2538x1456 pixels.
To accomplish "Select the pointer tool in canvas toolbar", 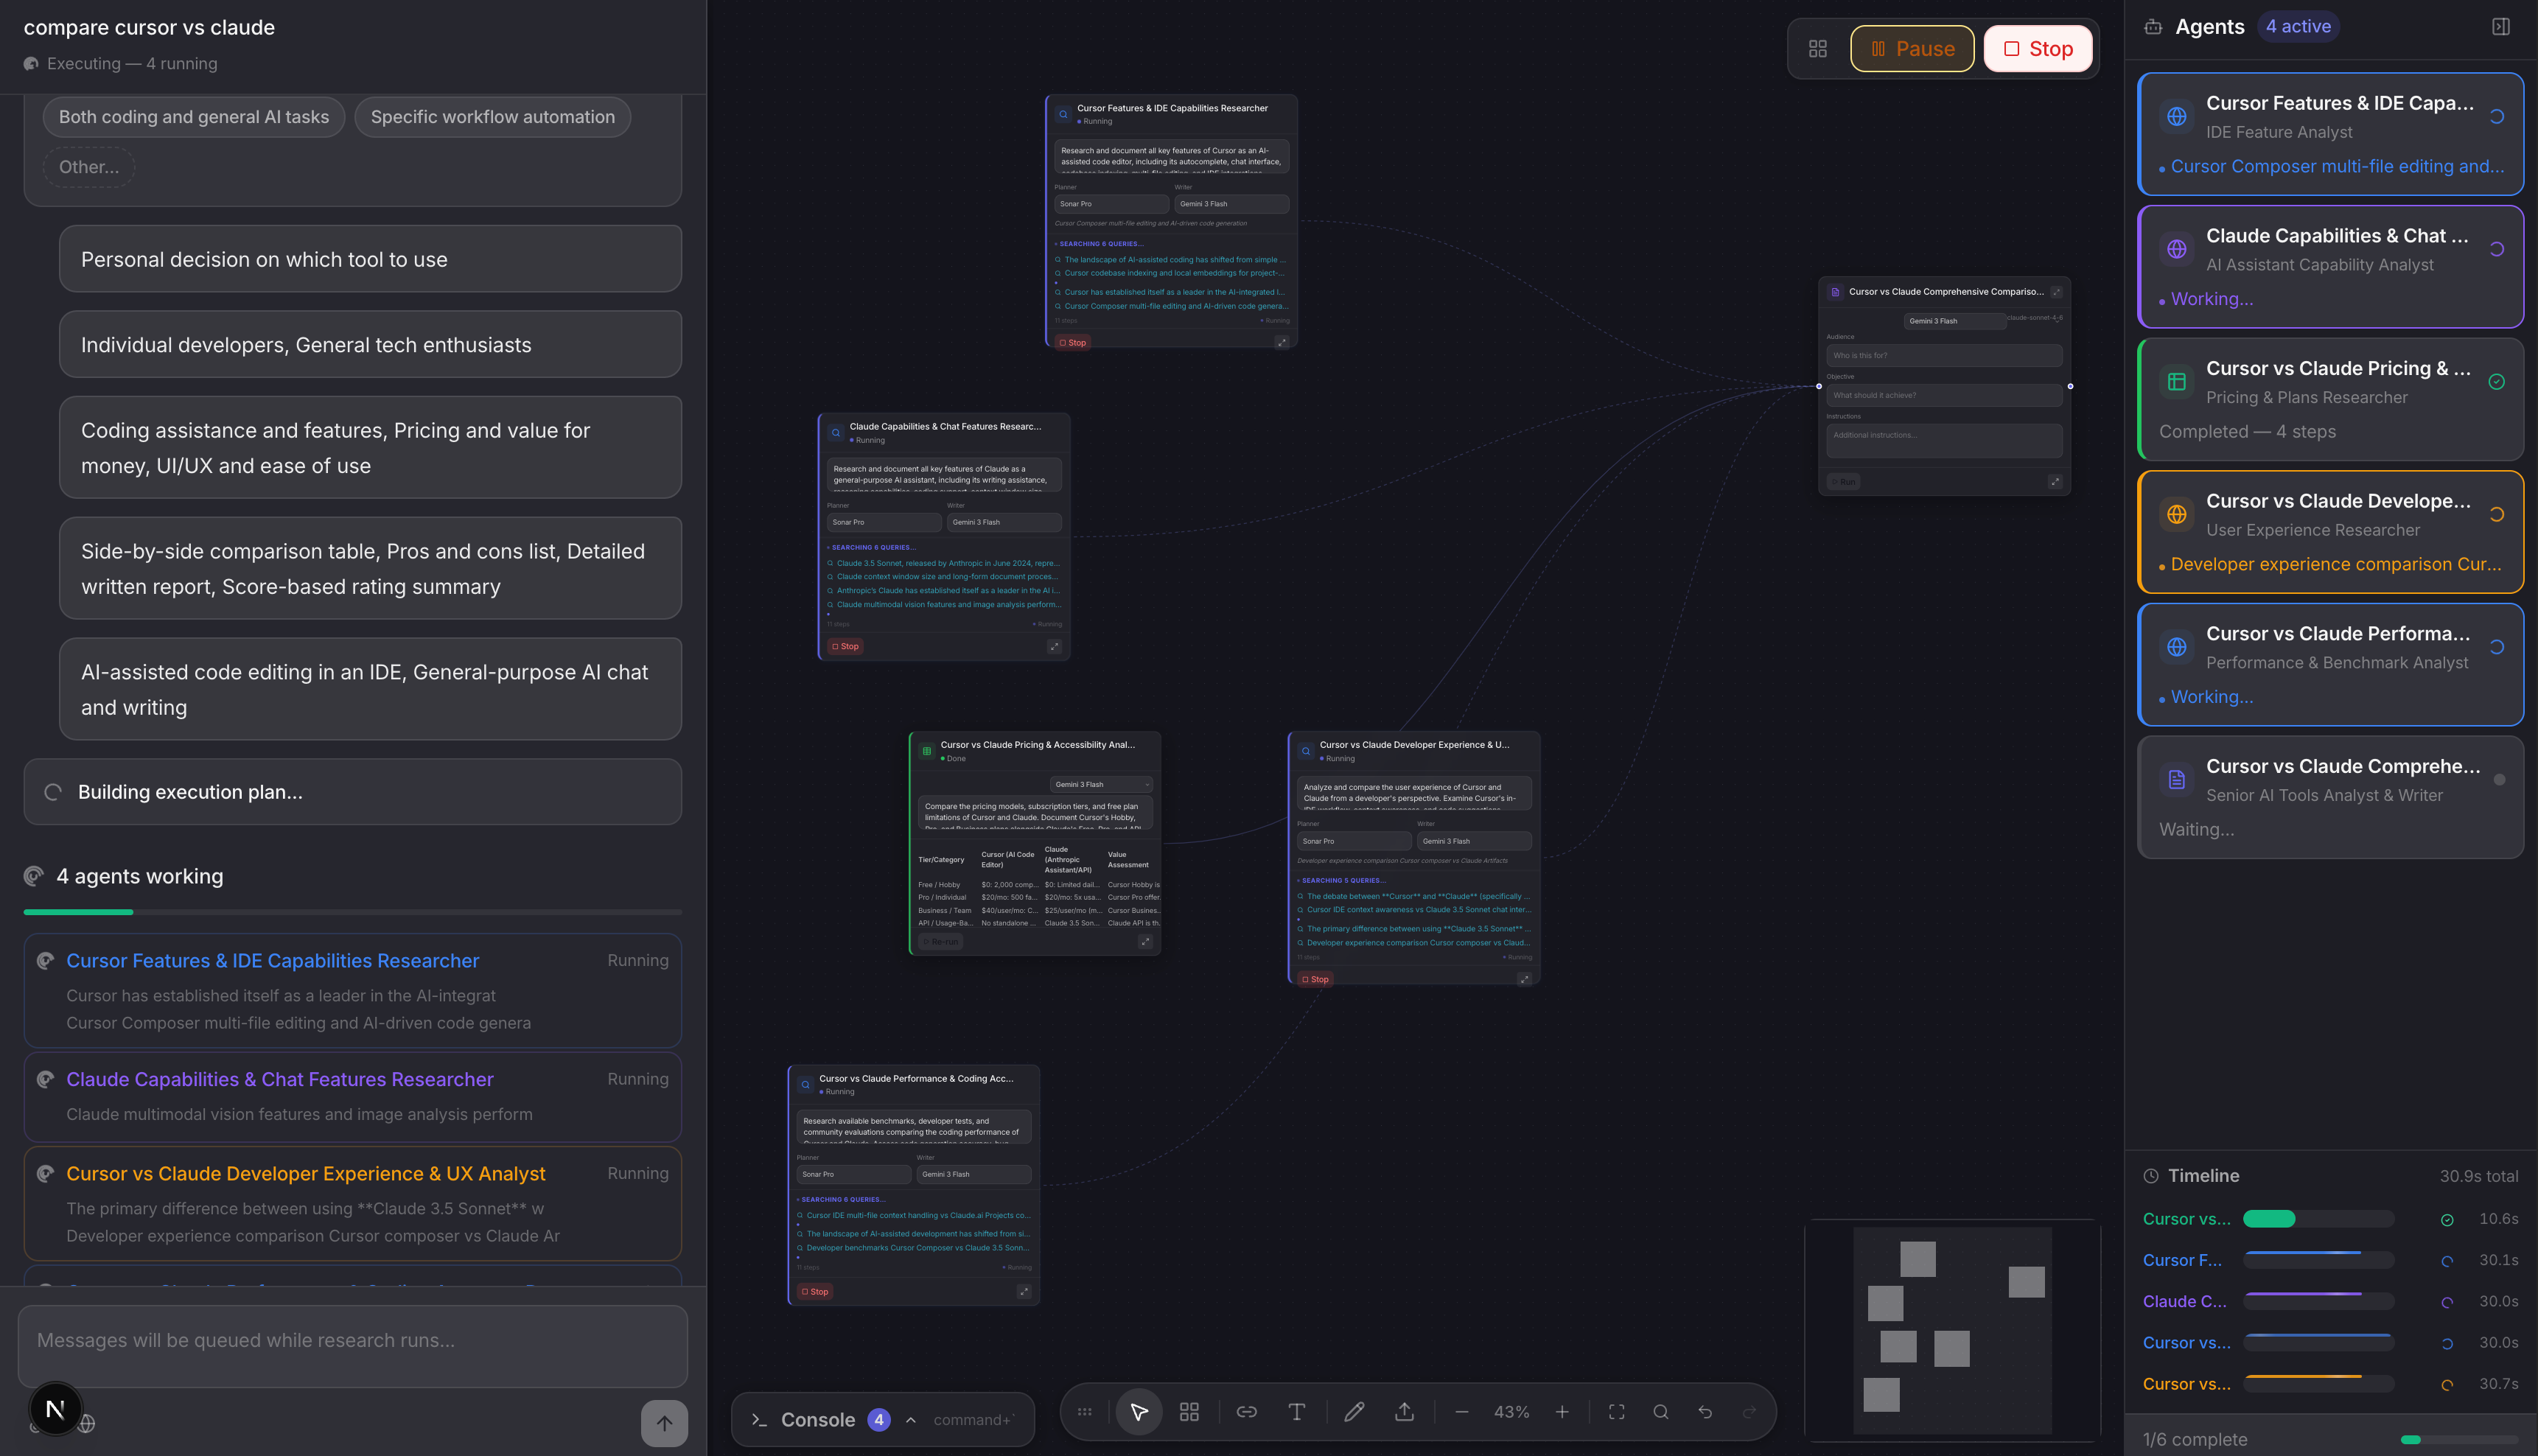I will tap(1138, 1412).
